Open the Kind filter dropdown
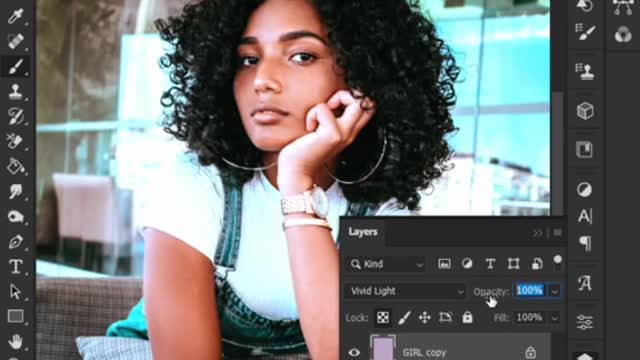640x360 pixels. [386, 264]
